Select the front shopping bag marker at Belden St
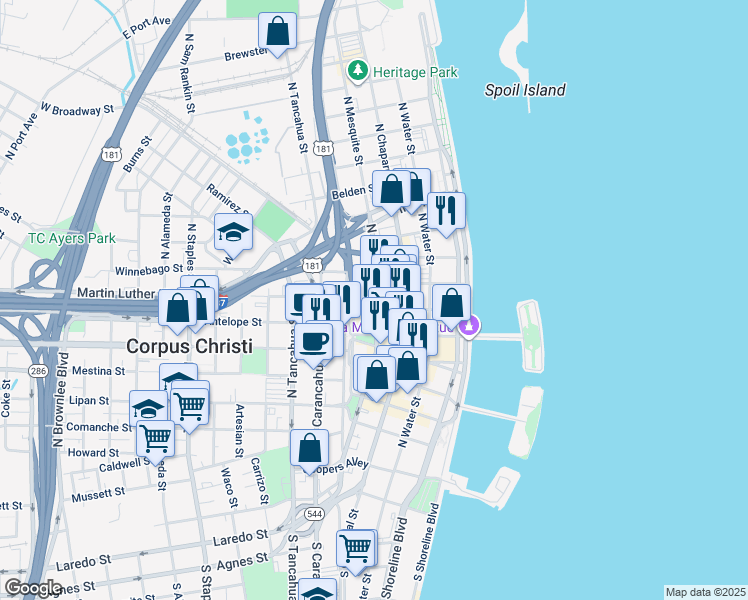748x600 pixels. click(391, 190)
